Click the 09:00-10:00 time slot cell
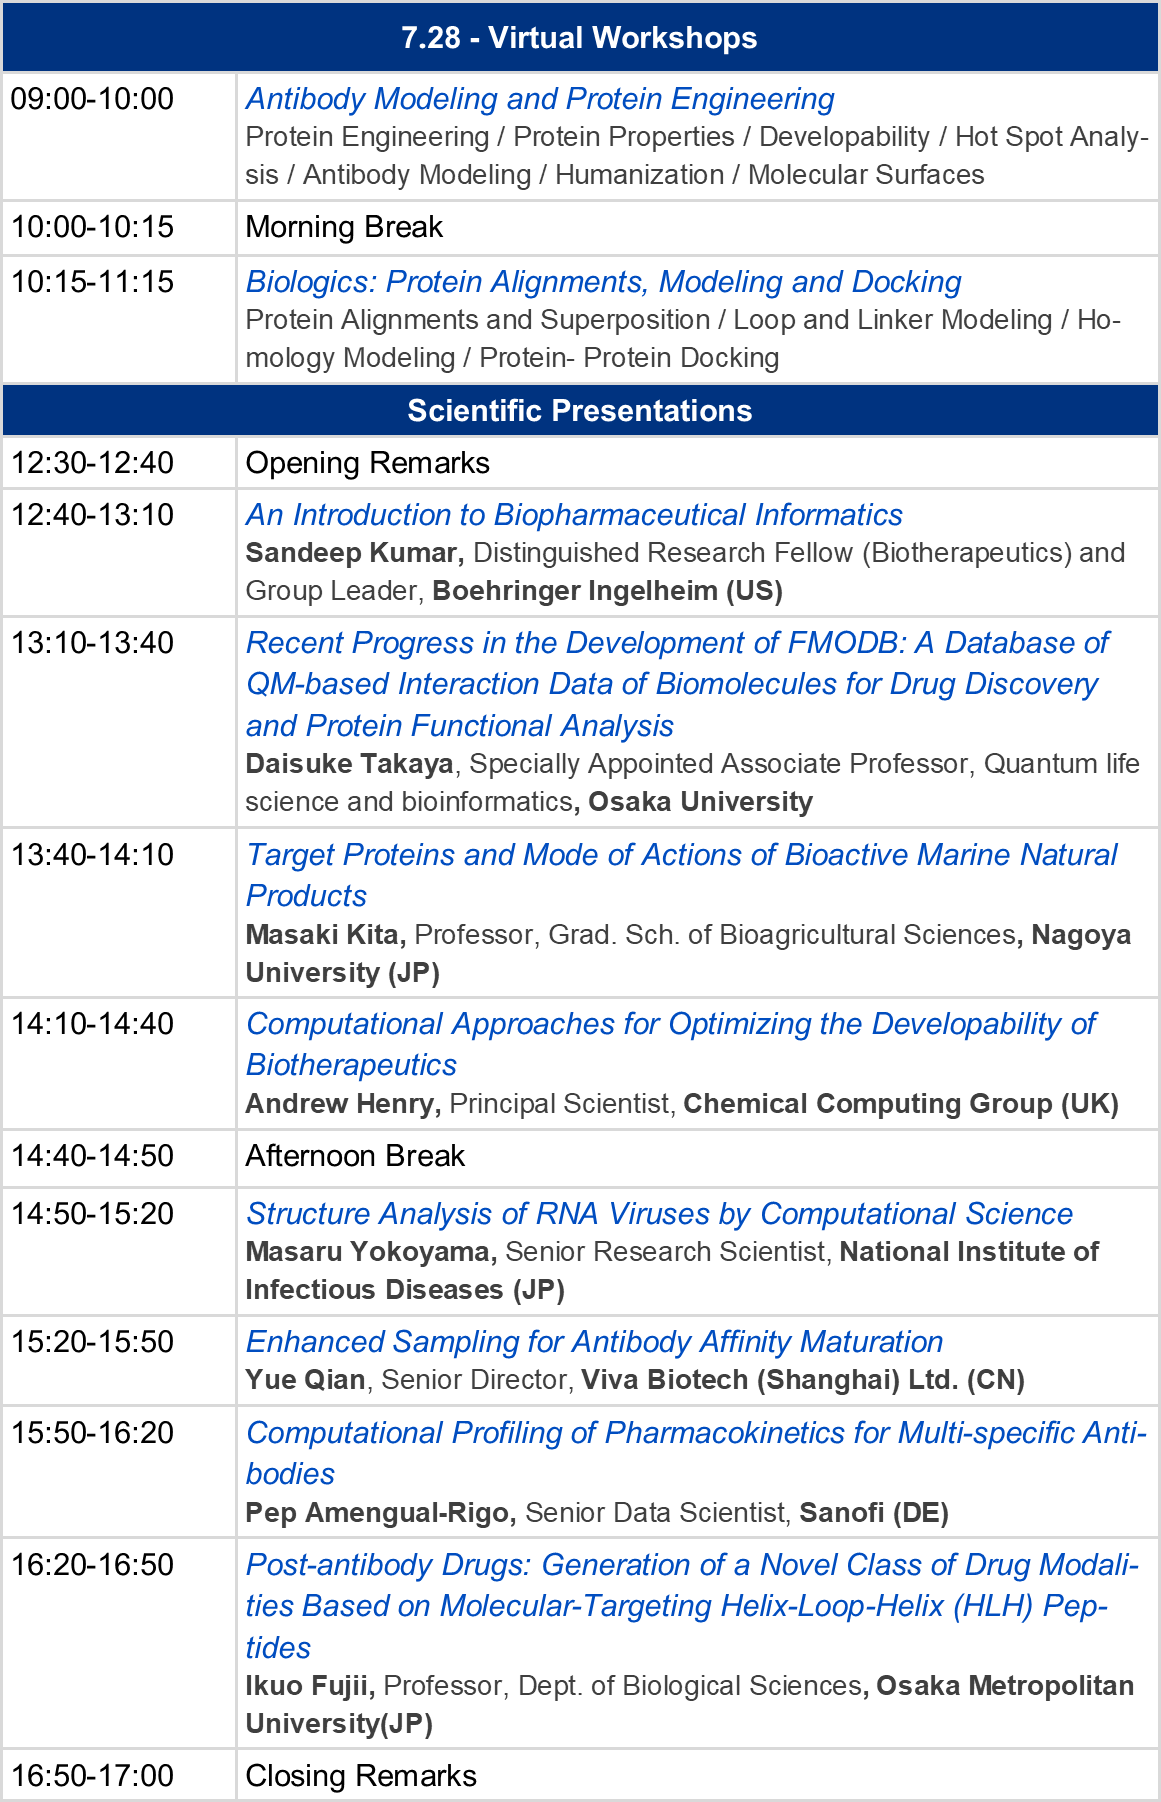Viewport: 1161px width, 1802px height. (x=119, y=136)
